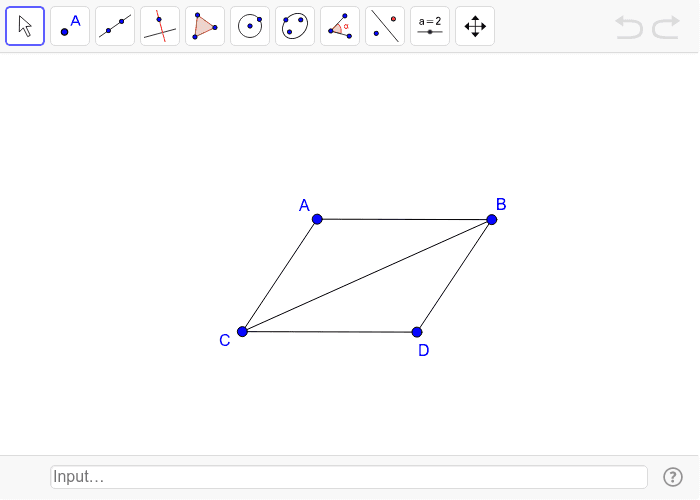
Task: Select the Line through two points tool
Action: (x=115, y=26)
